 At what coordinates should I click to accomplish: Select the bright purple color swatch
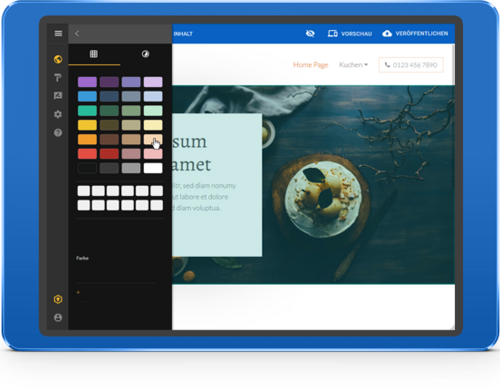click(x=87, y=82)
